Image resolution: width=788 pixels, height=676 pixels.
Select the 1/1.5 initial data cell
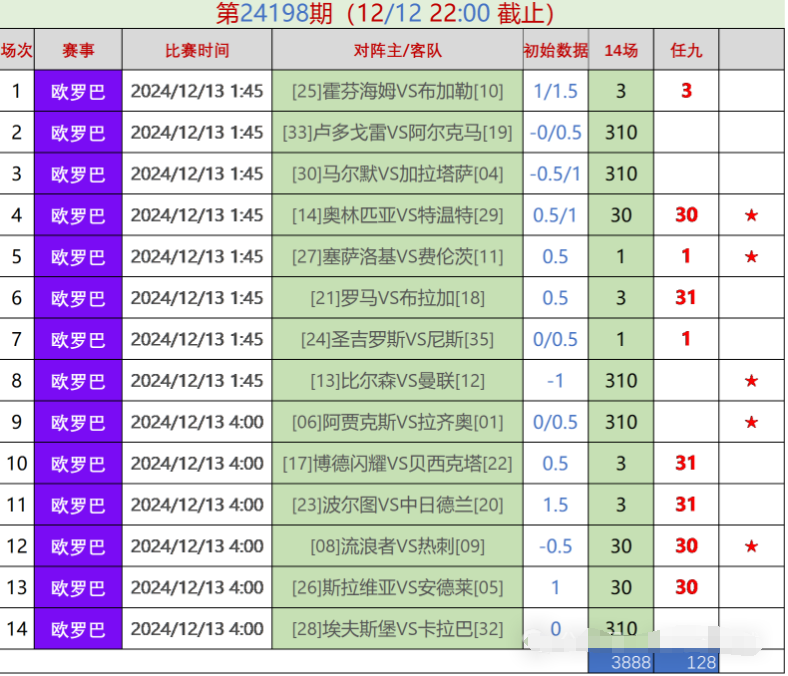pos(555,91)
